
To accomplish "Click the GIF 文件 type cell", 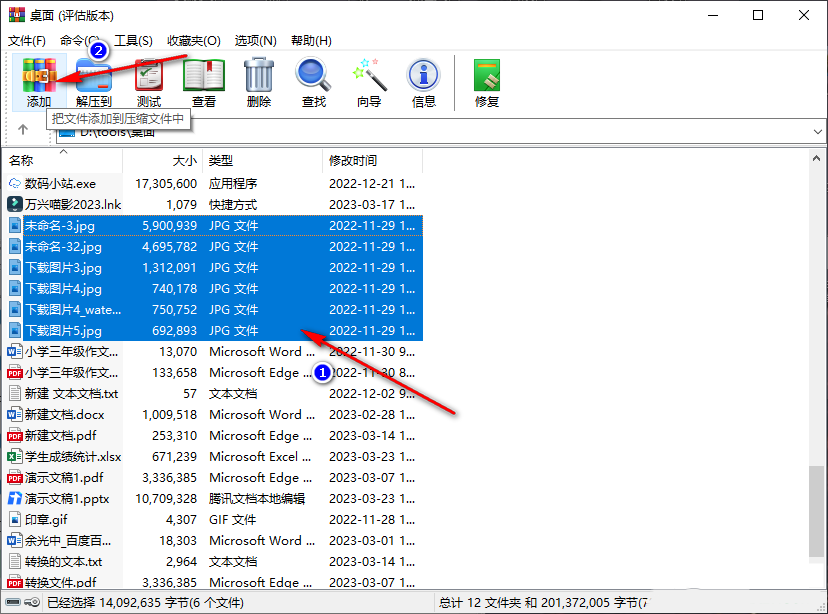I will tap(232, 519).
